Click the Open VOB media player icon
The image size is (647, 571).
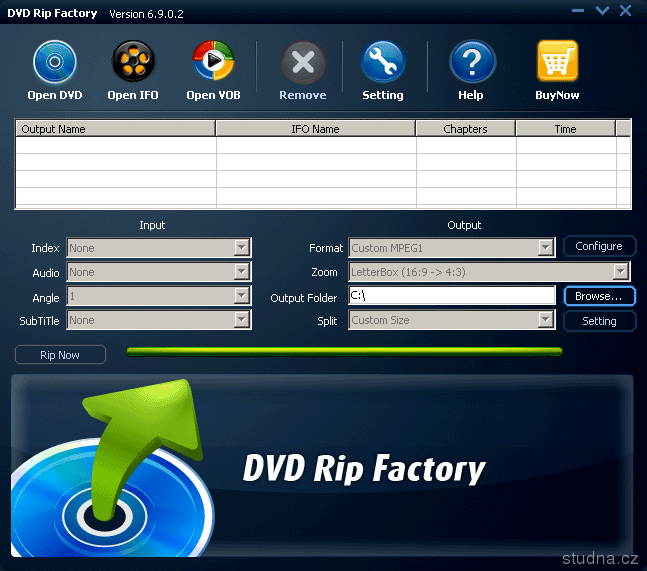[213, 61]
